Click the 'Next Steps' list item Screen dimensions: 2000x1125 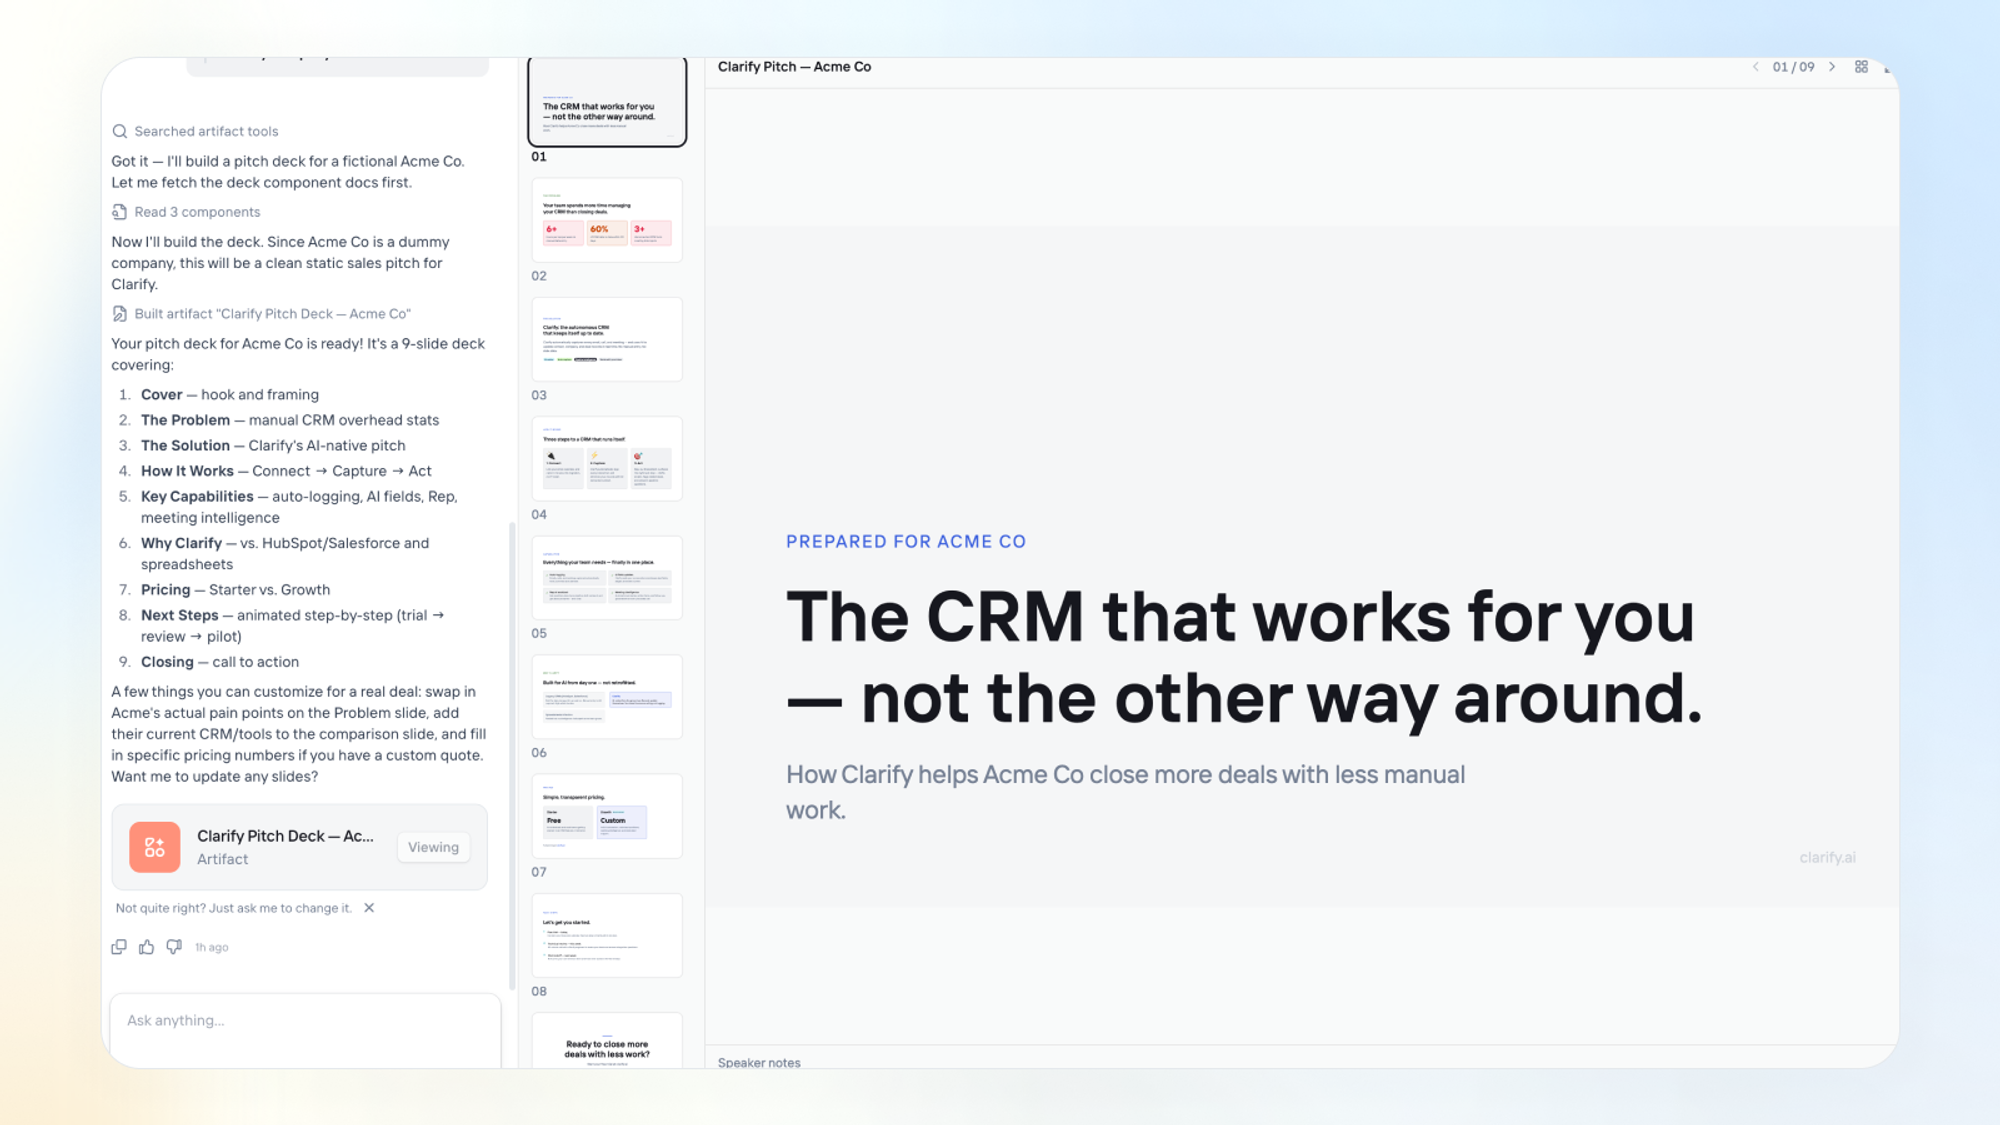click(292, 626)
